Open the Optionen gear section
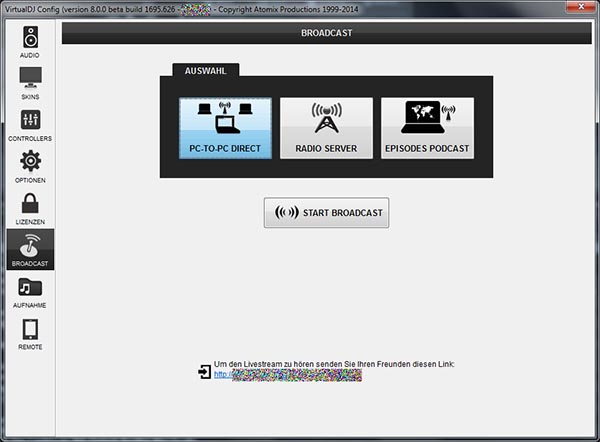The width and height of the screenshot is (600, 442). click(x=30, y=167)
